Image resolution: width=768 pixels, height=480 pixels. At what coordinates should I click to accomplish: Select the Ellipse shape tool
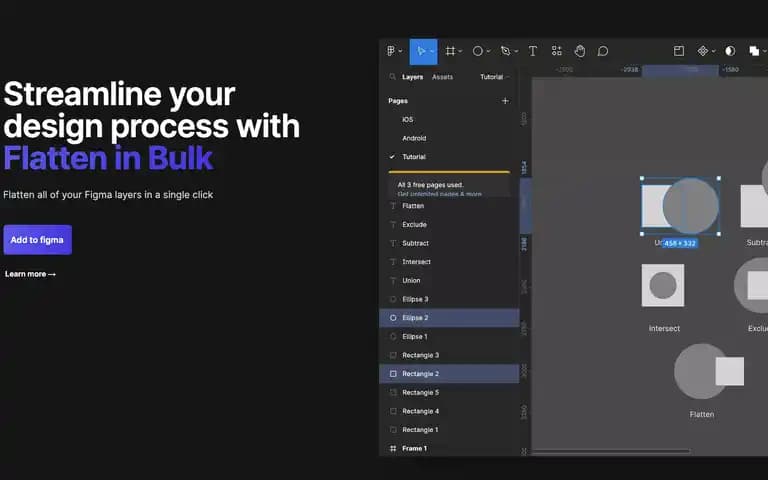click(x=478, y=51)
